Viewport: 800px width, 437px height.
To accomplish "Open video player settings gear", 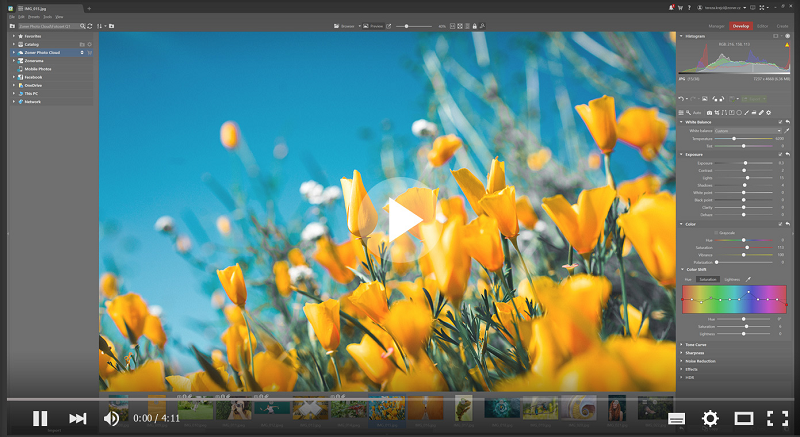I will (x=710, y=418).
